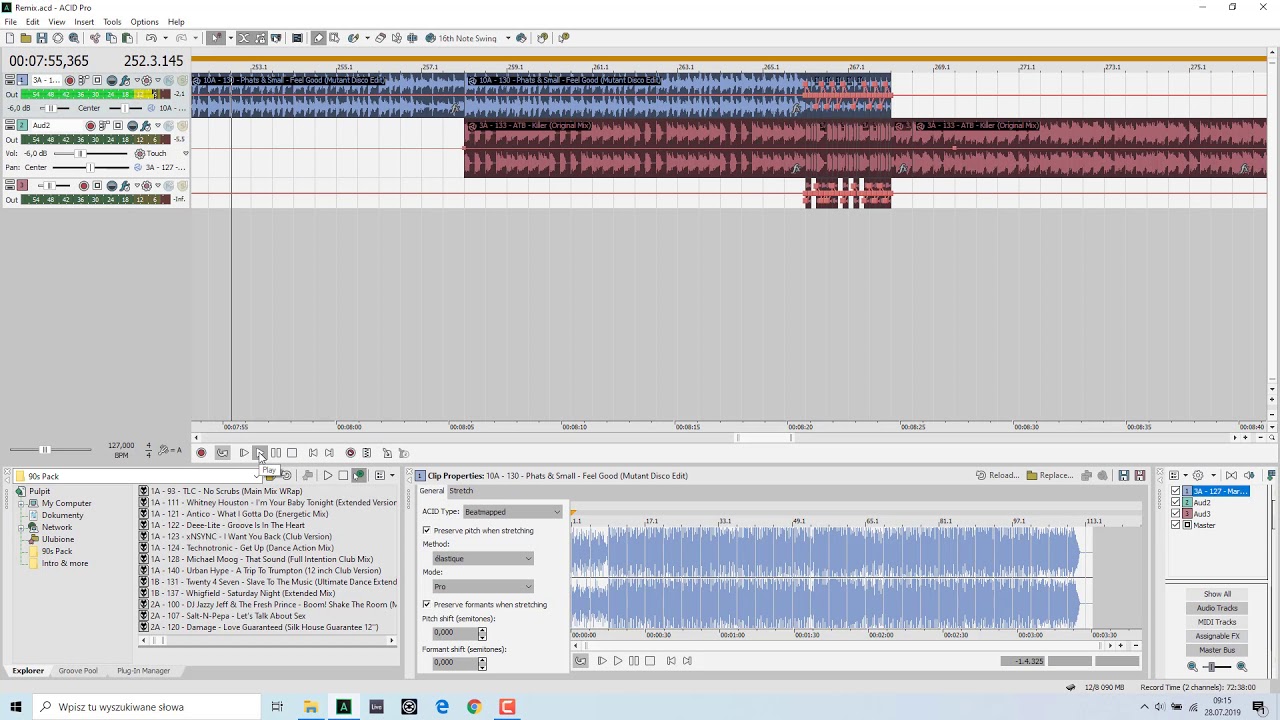This screenshot has width=1280, height=720.
Task: Switch to the Plug-In Manager tab
Action: click(143, 671)
